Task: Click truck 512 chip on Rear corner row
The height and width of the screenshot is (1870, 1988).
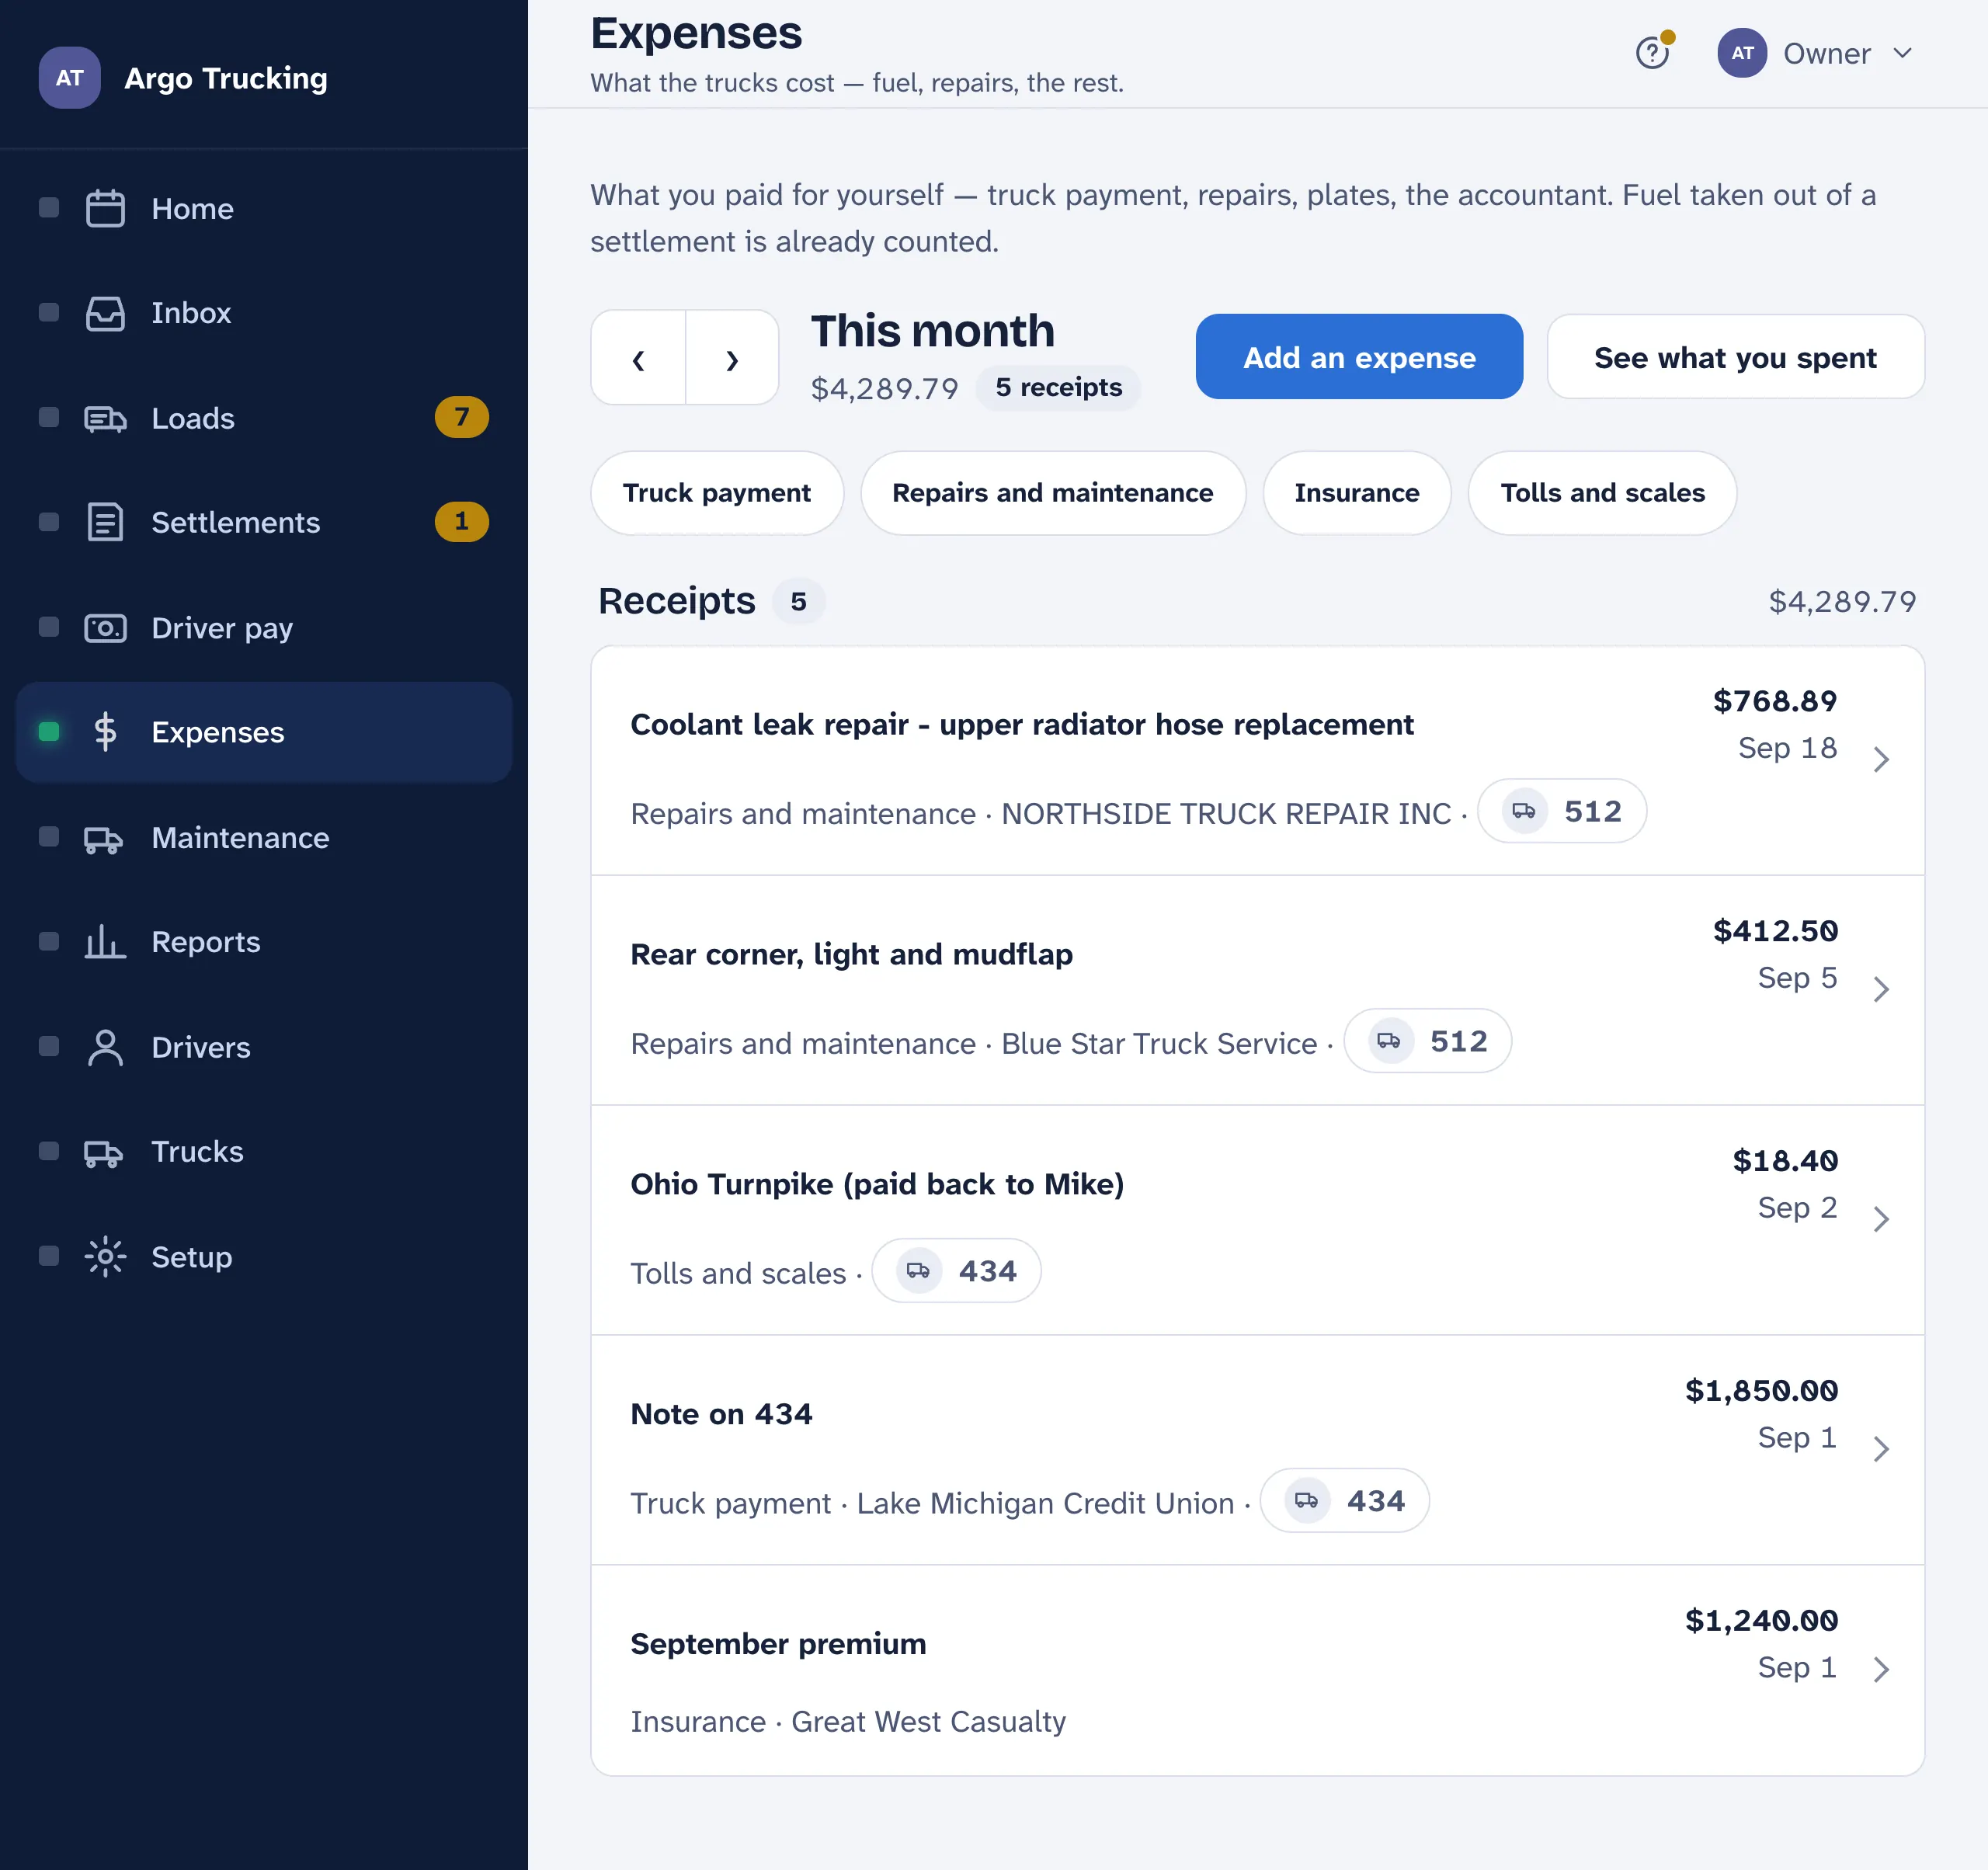Action: [x=1427, y=1041]
